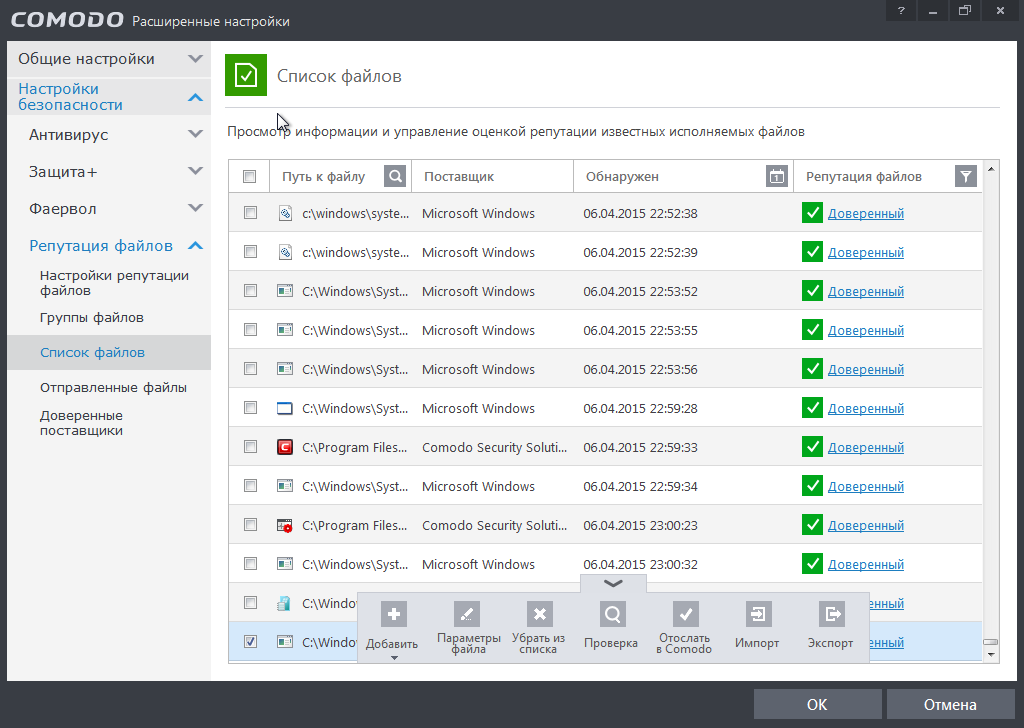This screenshot has height=728, width=1024.
Task: Collapse bottom toolbar with chevron handle
Action: click(613, 584)
